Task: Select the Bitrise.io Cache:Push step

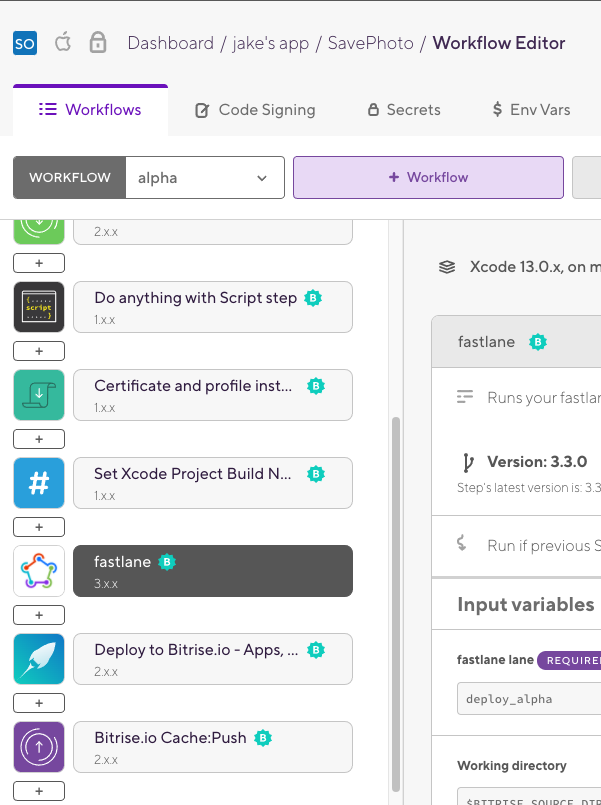Action: (x=213, y=747)
